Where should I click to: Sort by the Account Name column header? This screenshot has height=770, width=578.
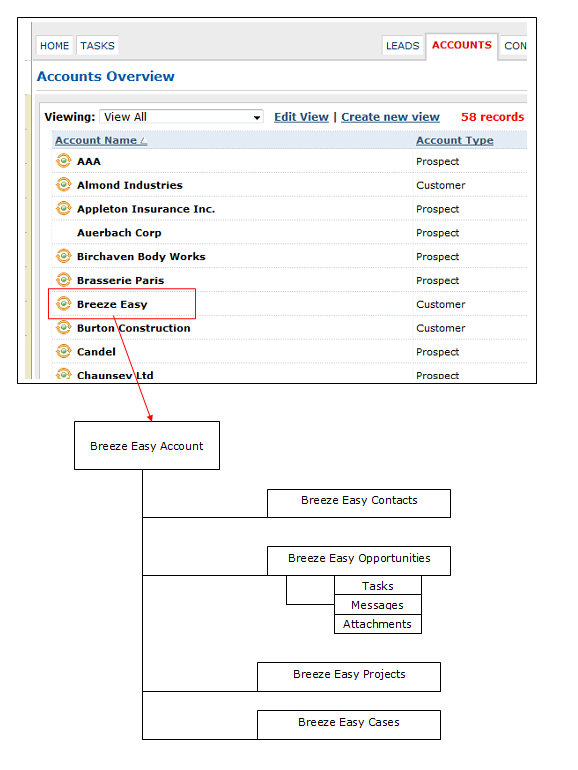tap(101, 140)
